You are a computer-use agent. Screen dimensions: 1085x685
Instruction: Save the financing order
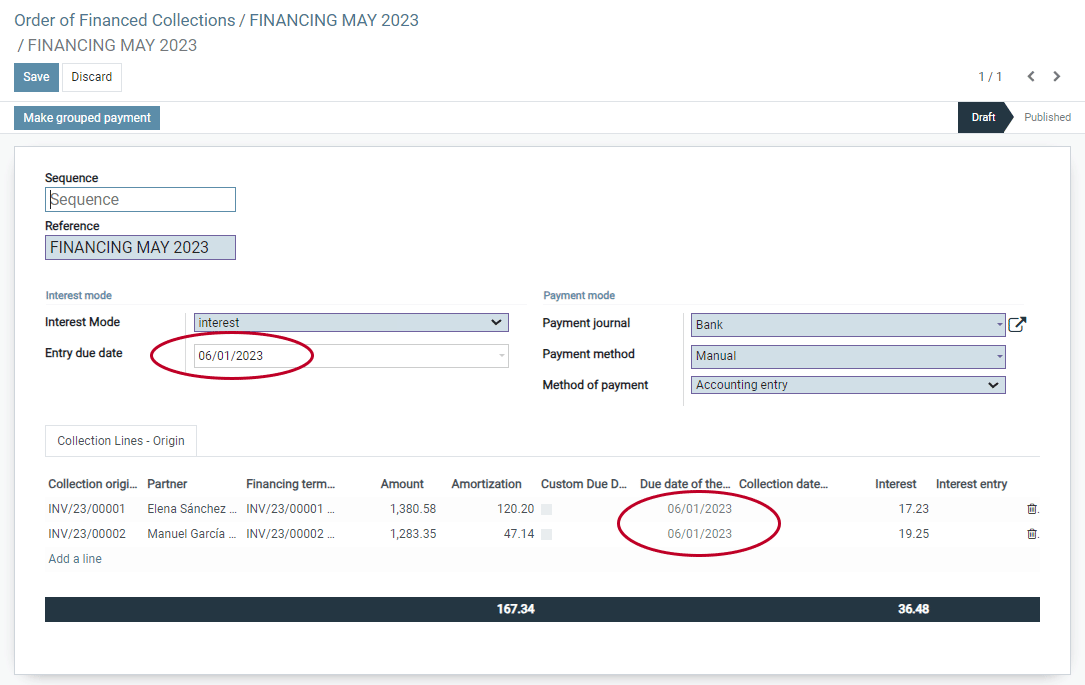pyautogui.click(x=36, y=77)
